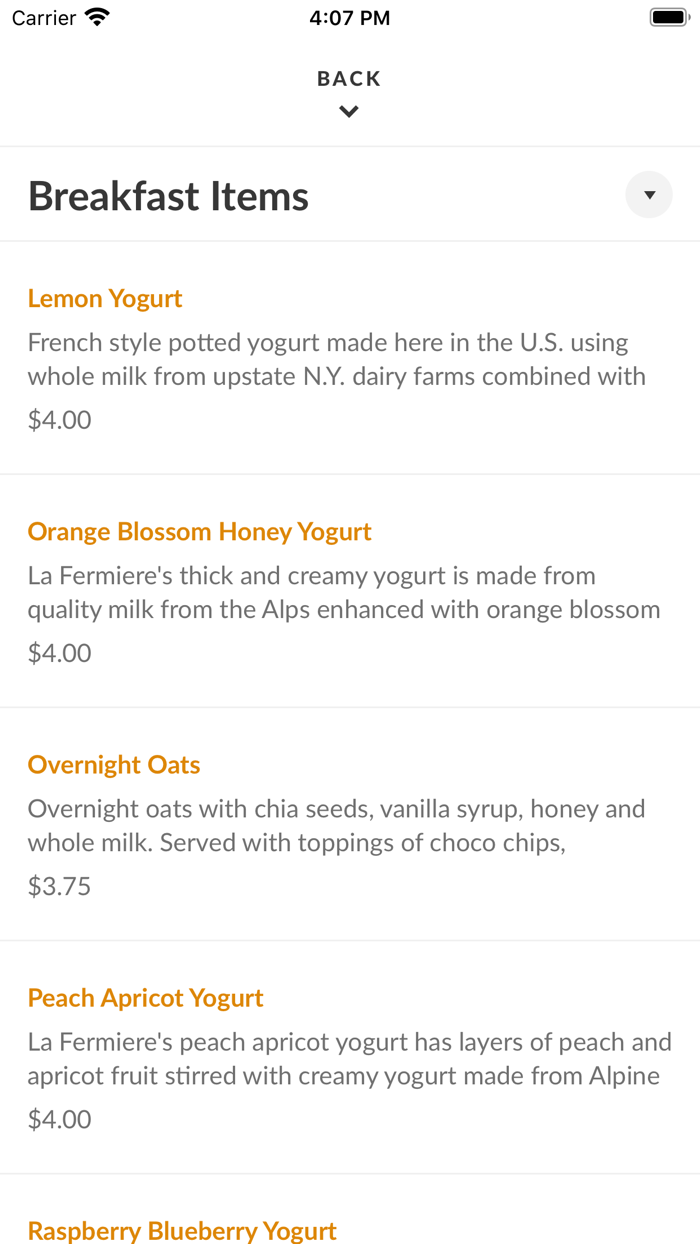The width and height of the screenshot is (700, 1244).
Task: Select the Lemon Yogurt item title
Action: 105,298
